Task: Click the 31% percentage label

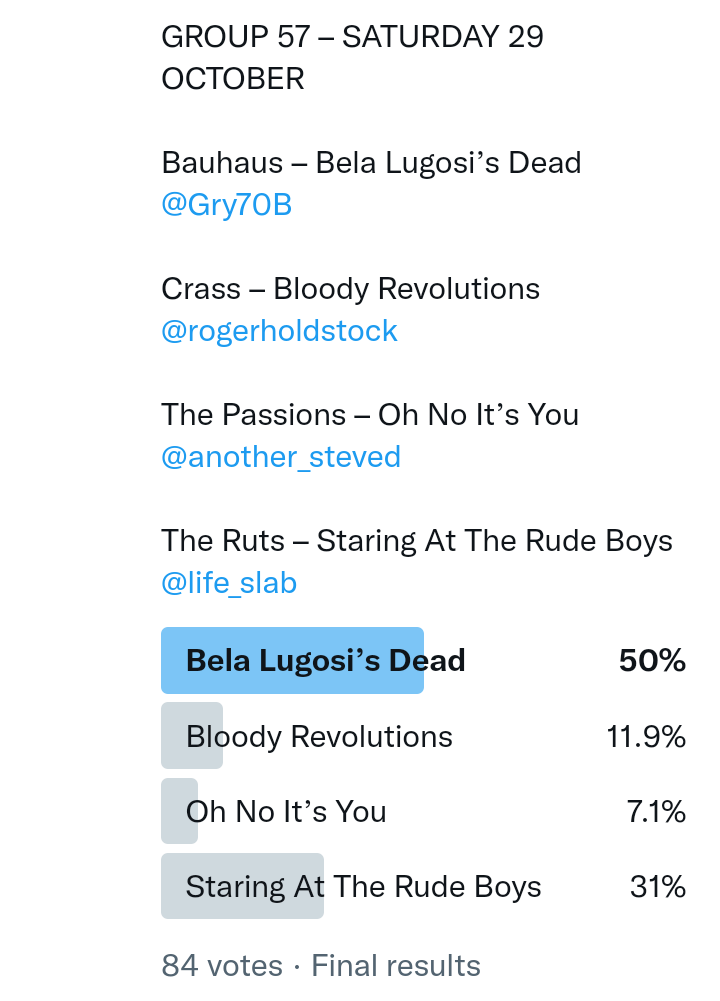Action: coord(657,886)
